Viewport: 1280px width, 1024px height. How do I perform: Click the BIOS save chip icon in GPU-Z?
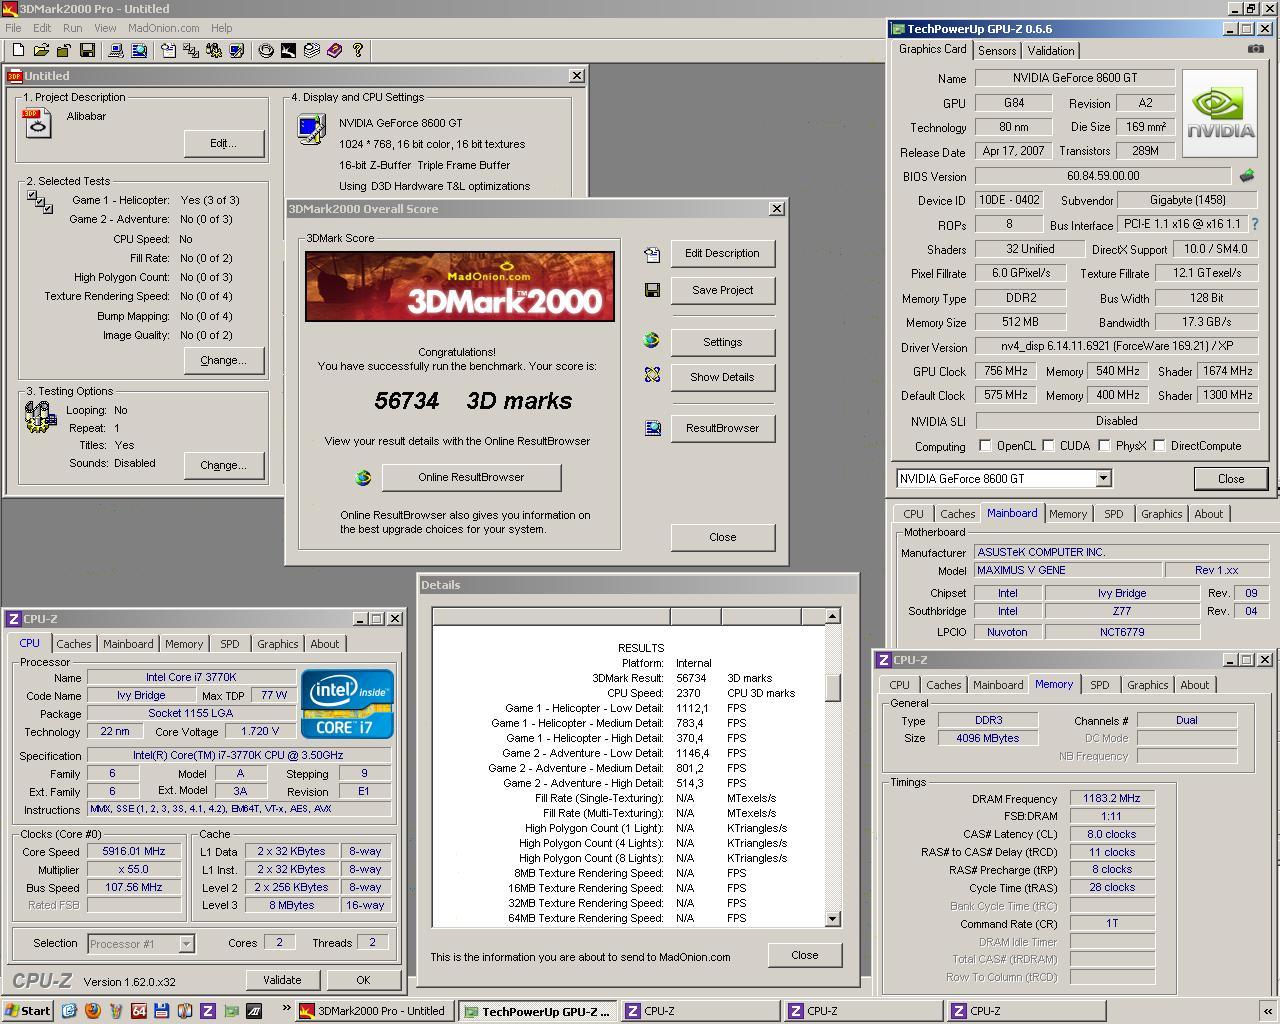[x=1247, y=175]
